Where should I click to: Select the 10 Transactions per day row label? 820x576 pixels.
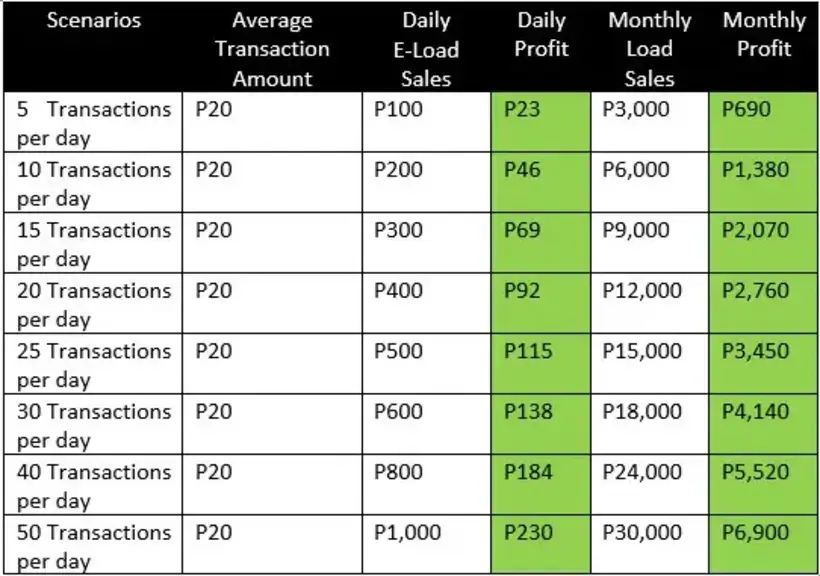click(94, 183)
